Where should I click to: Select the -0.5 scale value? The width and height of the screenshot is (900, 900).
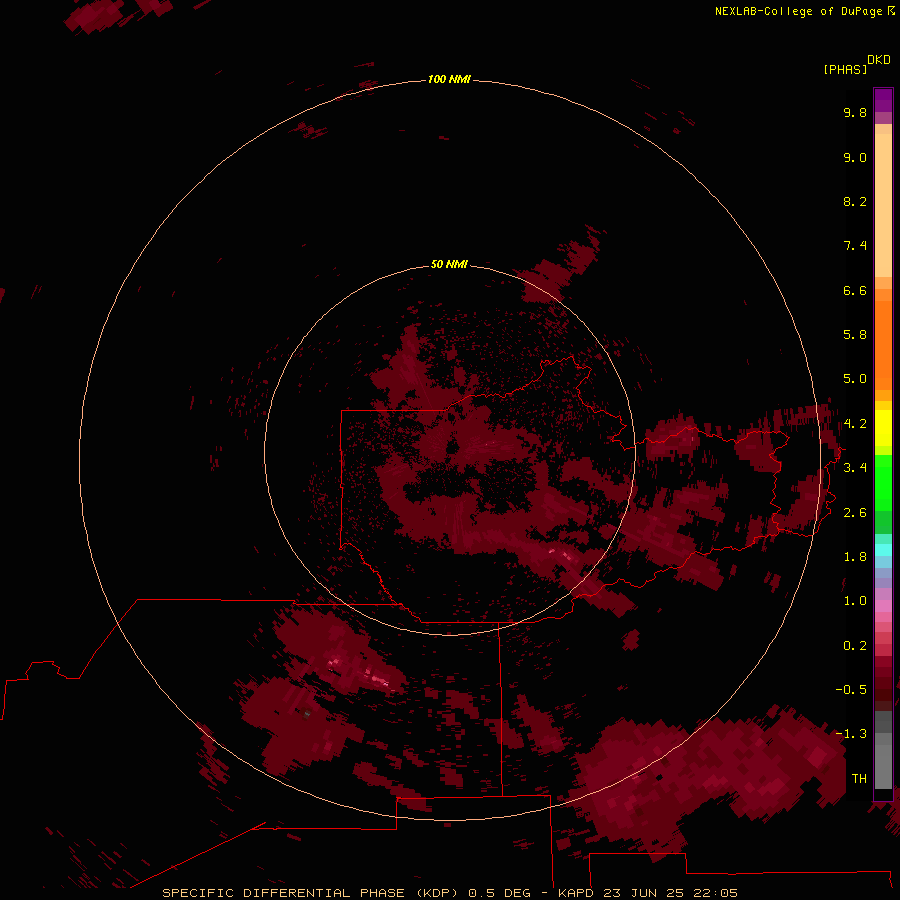click(851, 690)
